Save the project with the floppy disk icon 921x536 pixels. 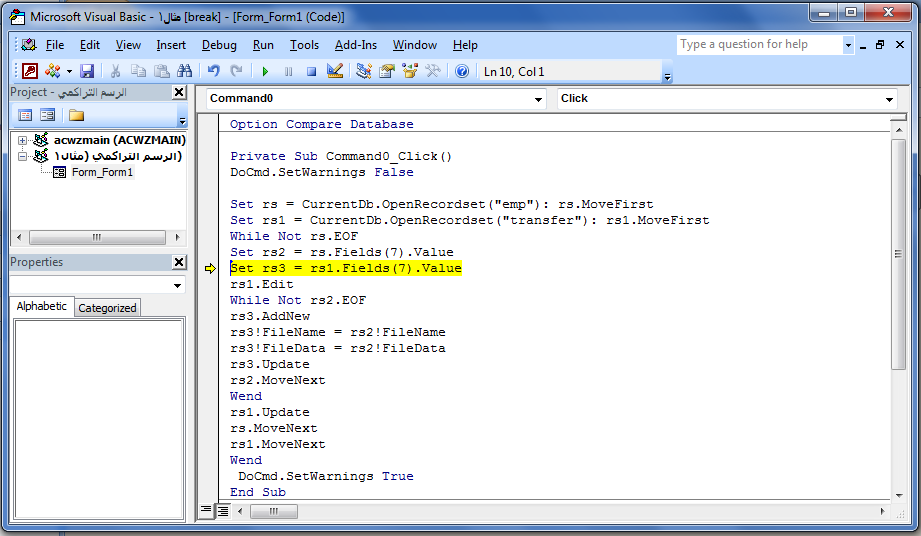click(x=87, y=71)
